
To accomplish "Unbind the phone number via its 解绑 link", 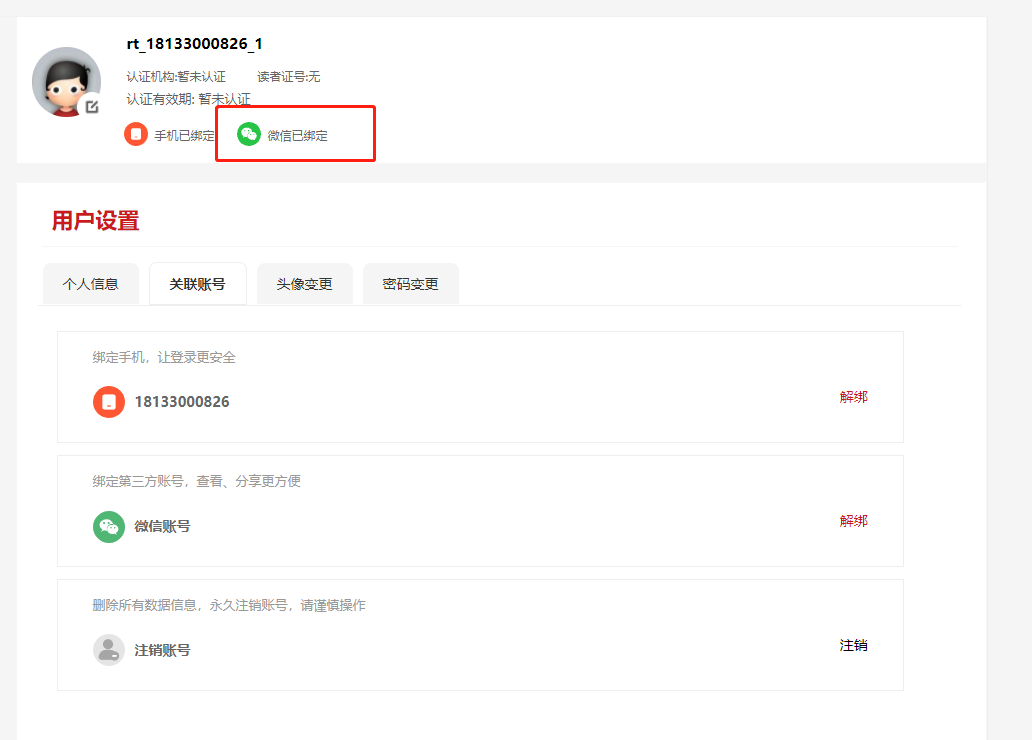I will coord(853,397).
